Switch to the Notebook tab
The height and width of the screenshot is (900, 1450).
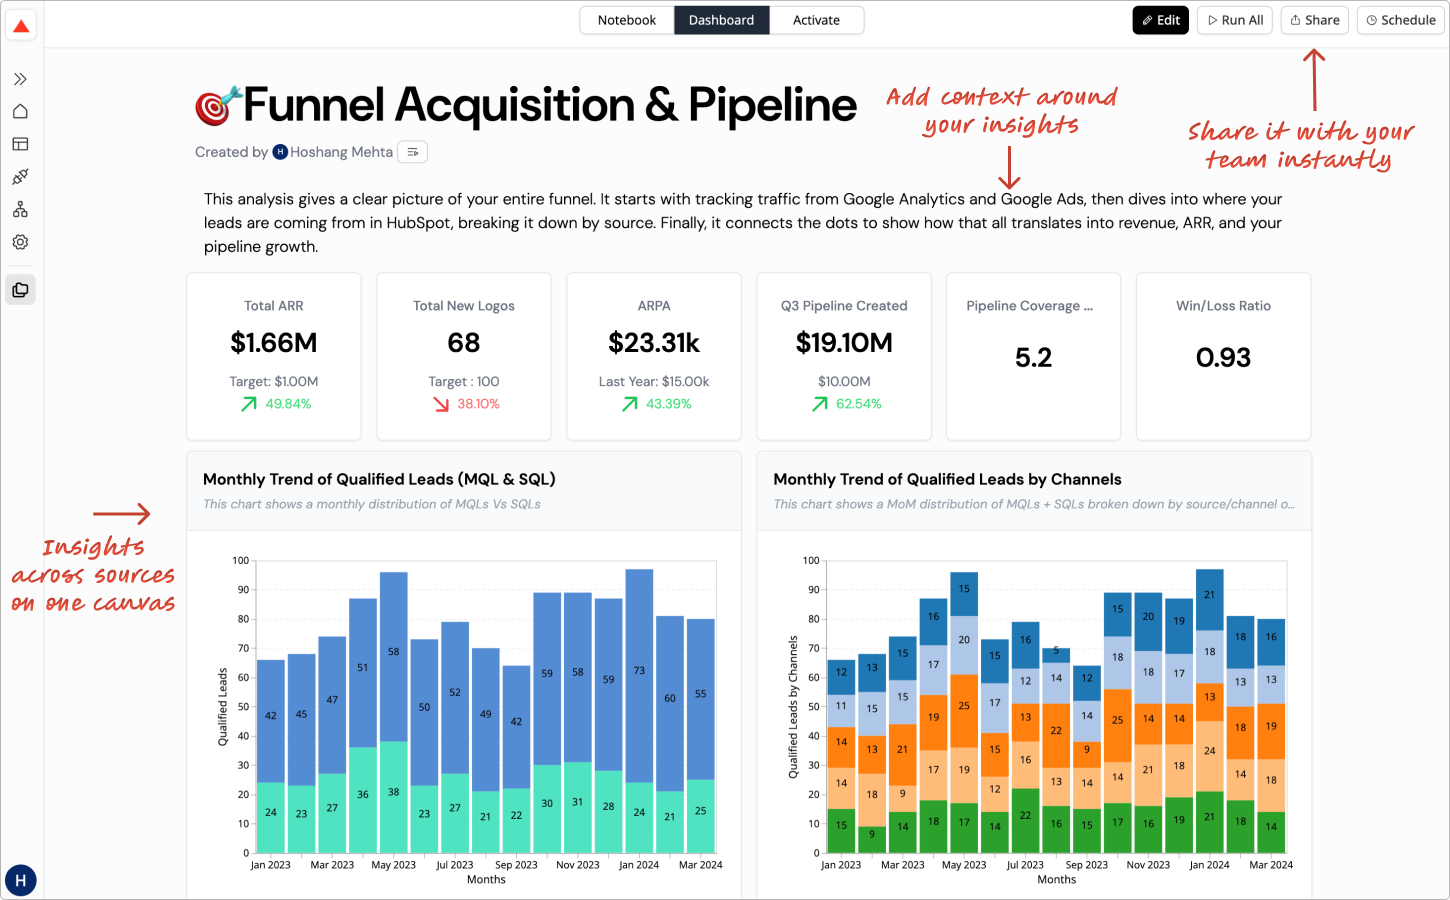627,20
